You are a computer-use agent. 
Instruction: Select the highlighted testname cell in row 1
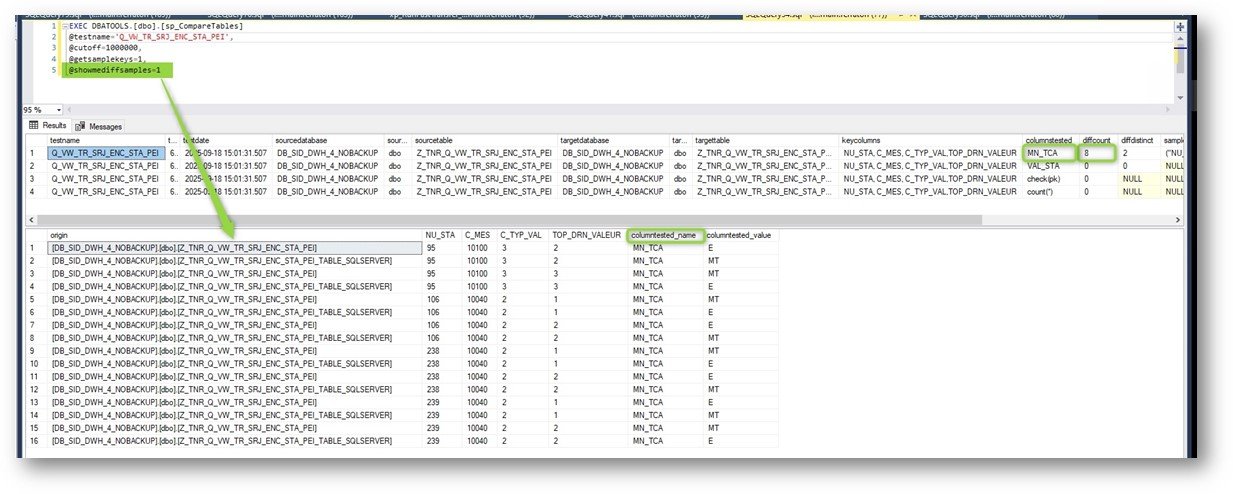[104, 153]
